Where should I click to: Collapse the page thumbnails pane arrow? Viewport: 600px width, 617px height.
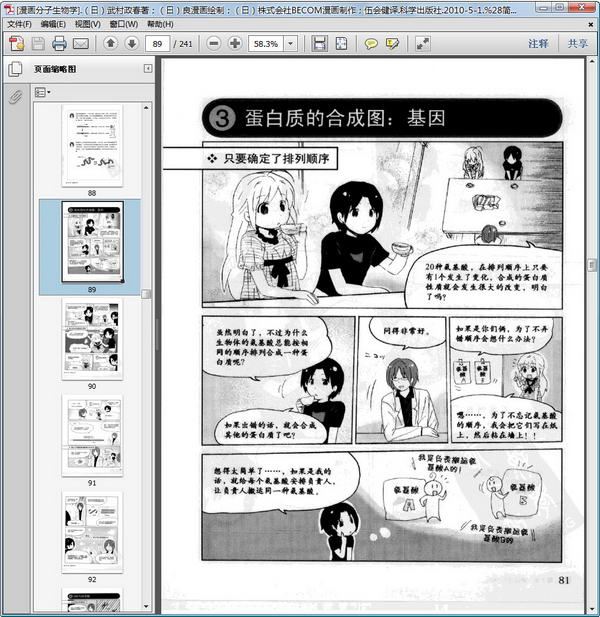(x=148, y=69)
